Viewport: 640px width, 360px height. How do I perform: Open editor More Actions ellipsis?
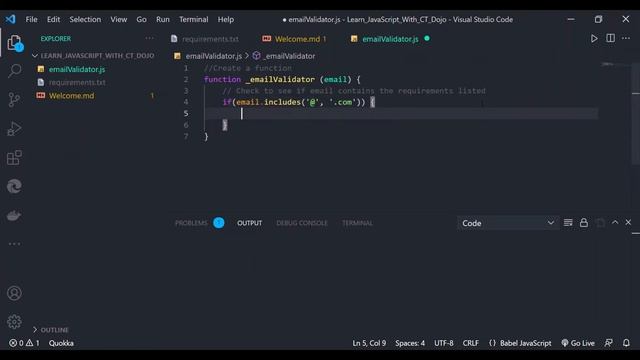tap(626, 38)
